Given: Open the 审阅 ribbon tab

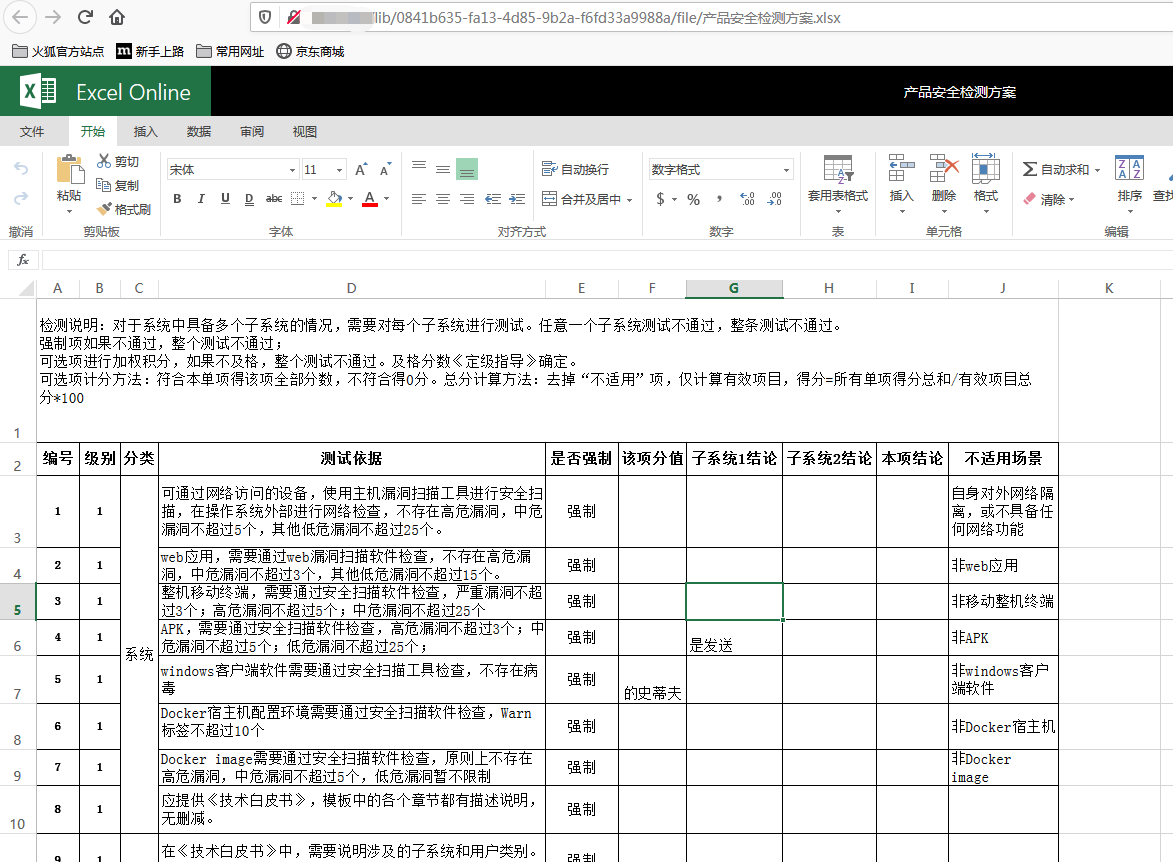Looking at the screenshot, I should click(252, 132).
